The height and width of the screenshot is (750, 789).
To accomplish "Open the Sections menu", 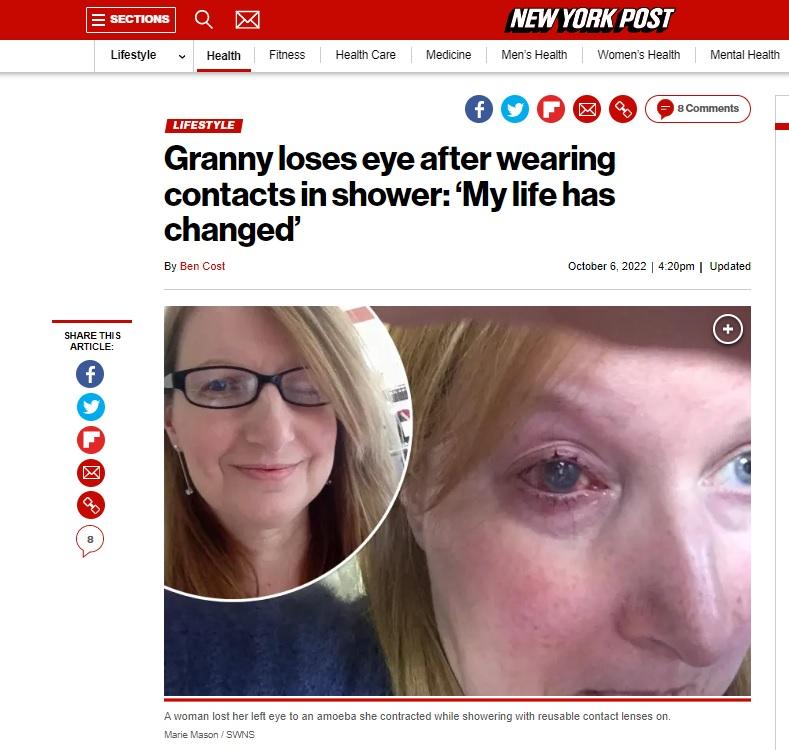I will point(131,20).
